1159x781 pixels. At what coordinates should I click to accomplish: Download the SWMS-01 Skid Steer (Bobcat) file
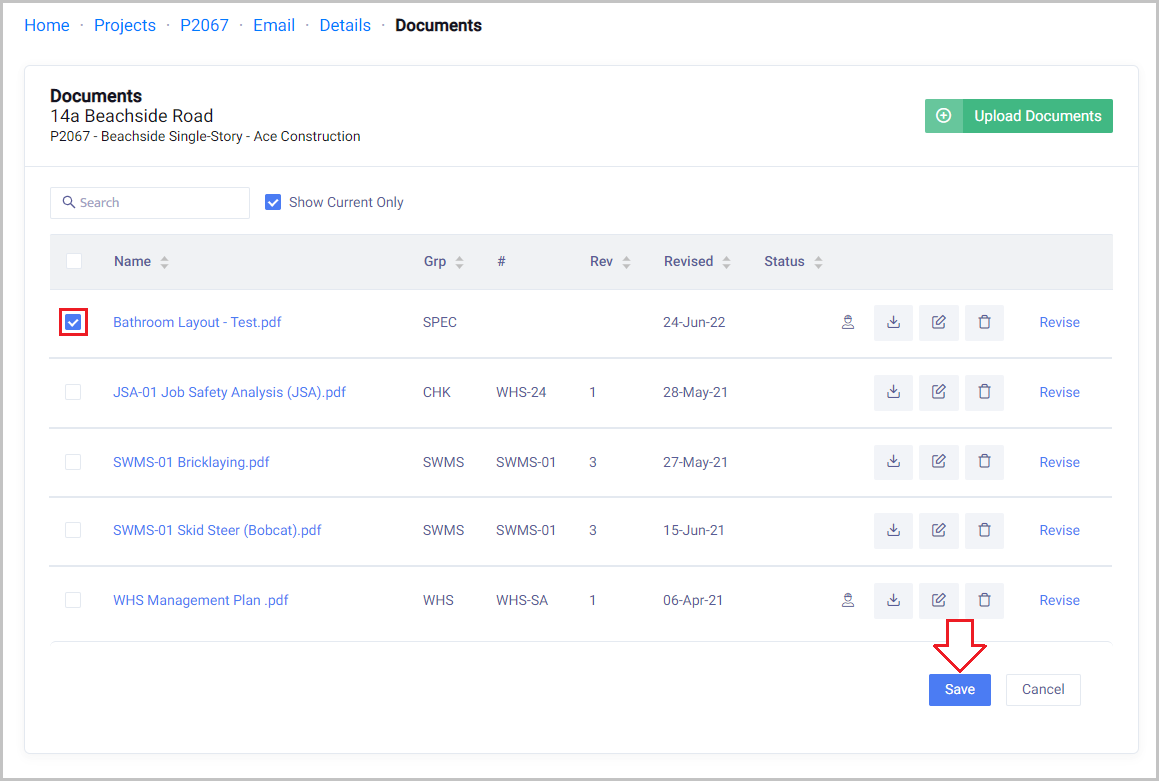click(x=893, y=531)
